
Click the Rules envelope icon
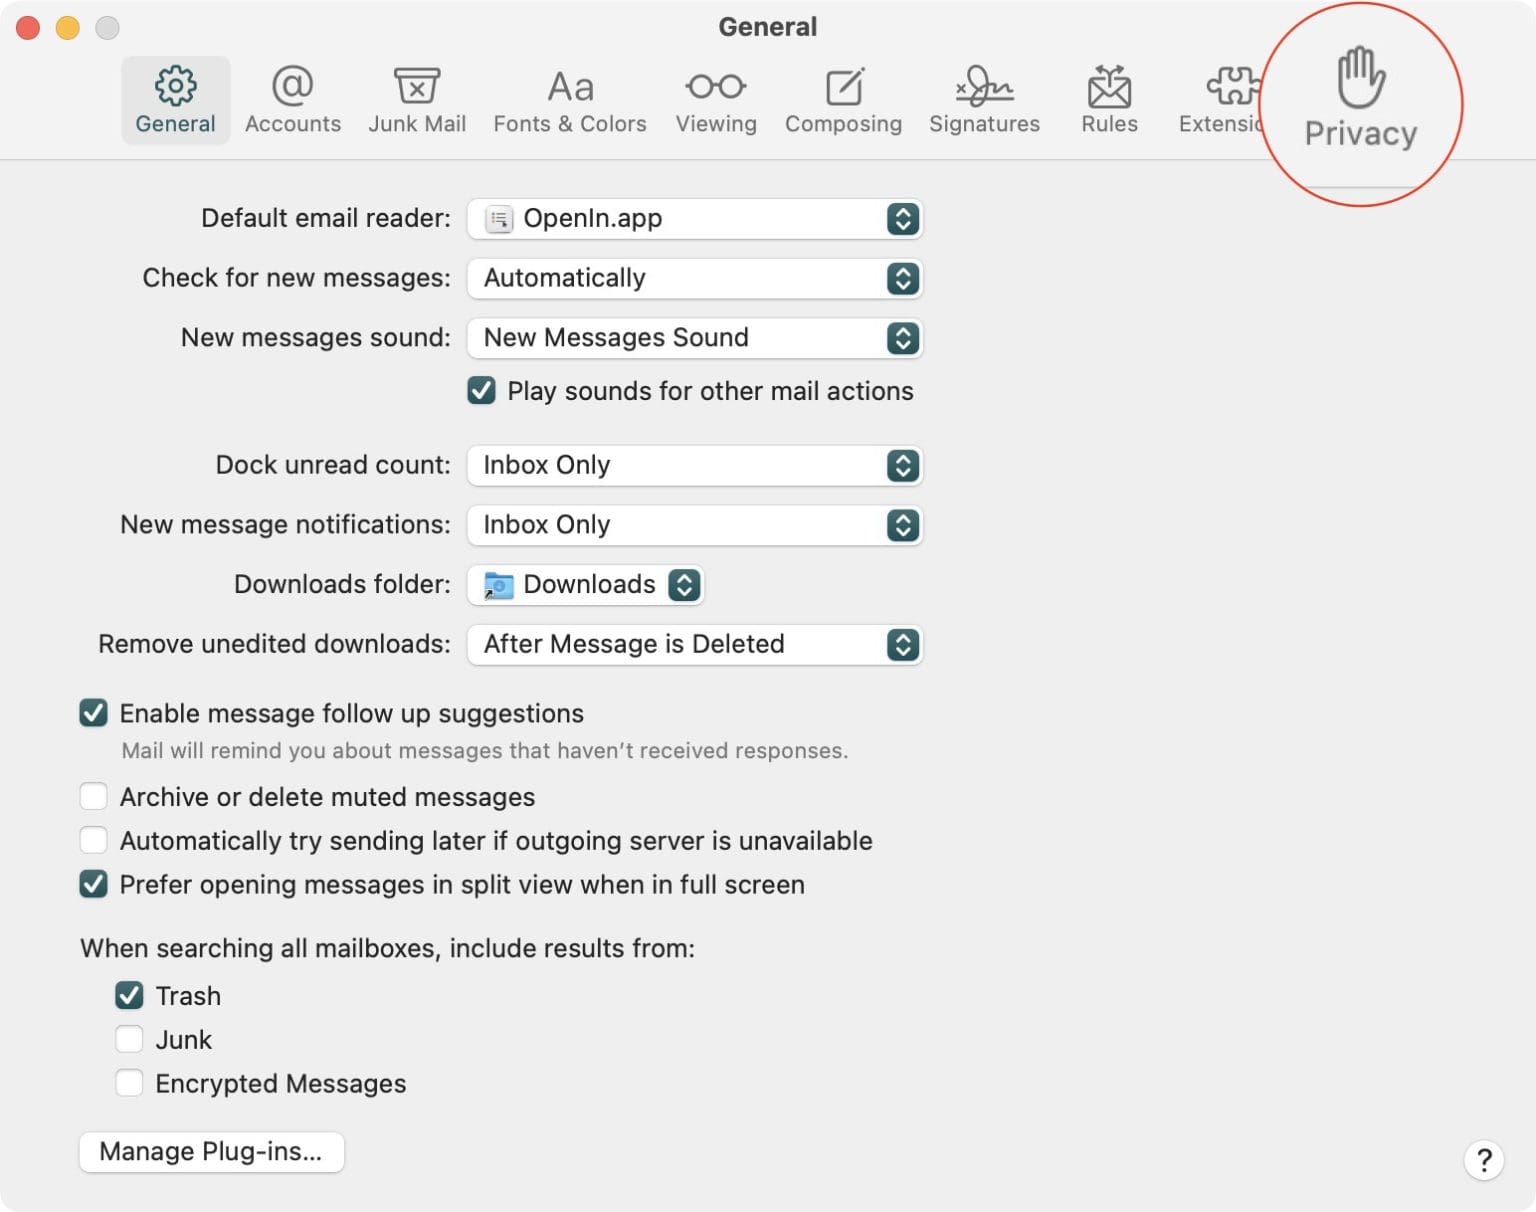tap(1109, 95)
